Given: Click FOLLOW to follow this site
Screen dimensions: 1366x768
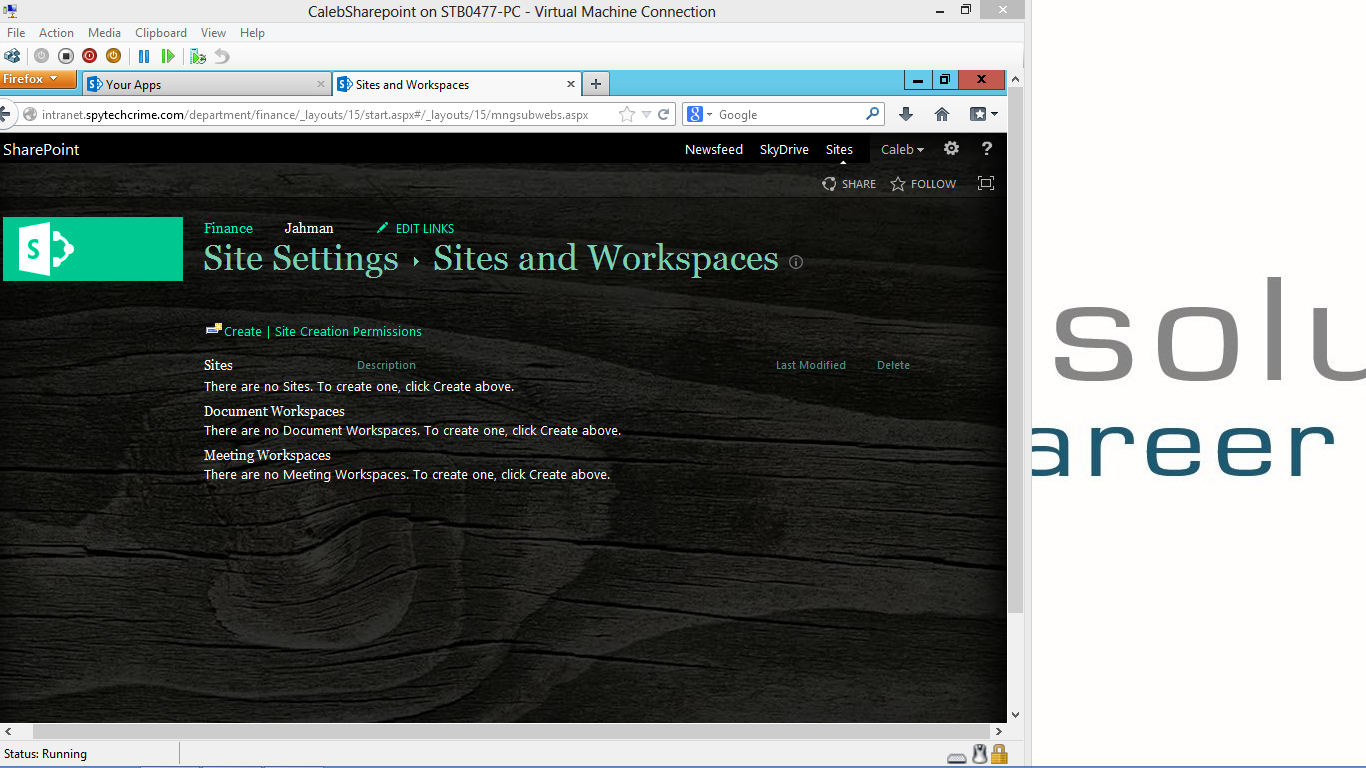Looking at the screenshot, I should point(923,184).
